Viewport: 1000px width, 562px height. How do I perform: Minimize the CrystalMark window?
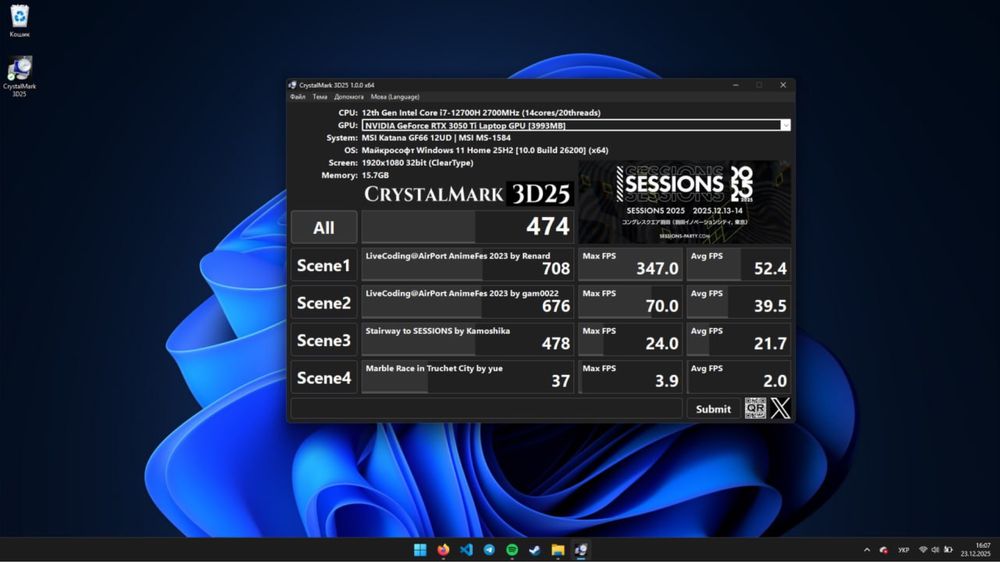[735, 85]
